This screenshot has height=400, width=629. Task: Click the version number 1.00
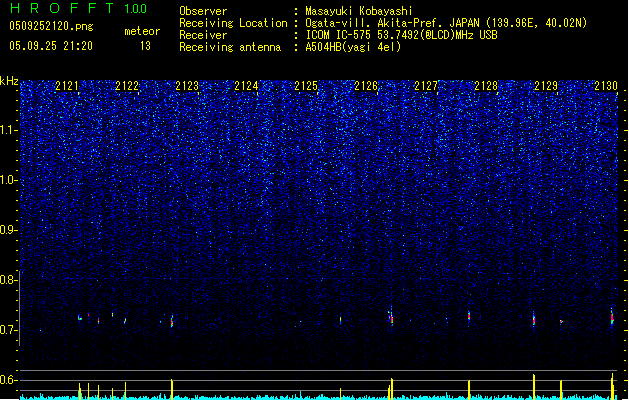136,9
